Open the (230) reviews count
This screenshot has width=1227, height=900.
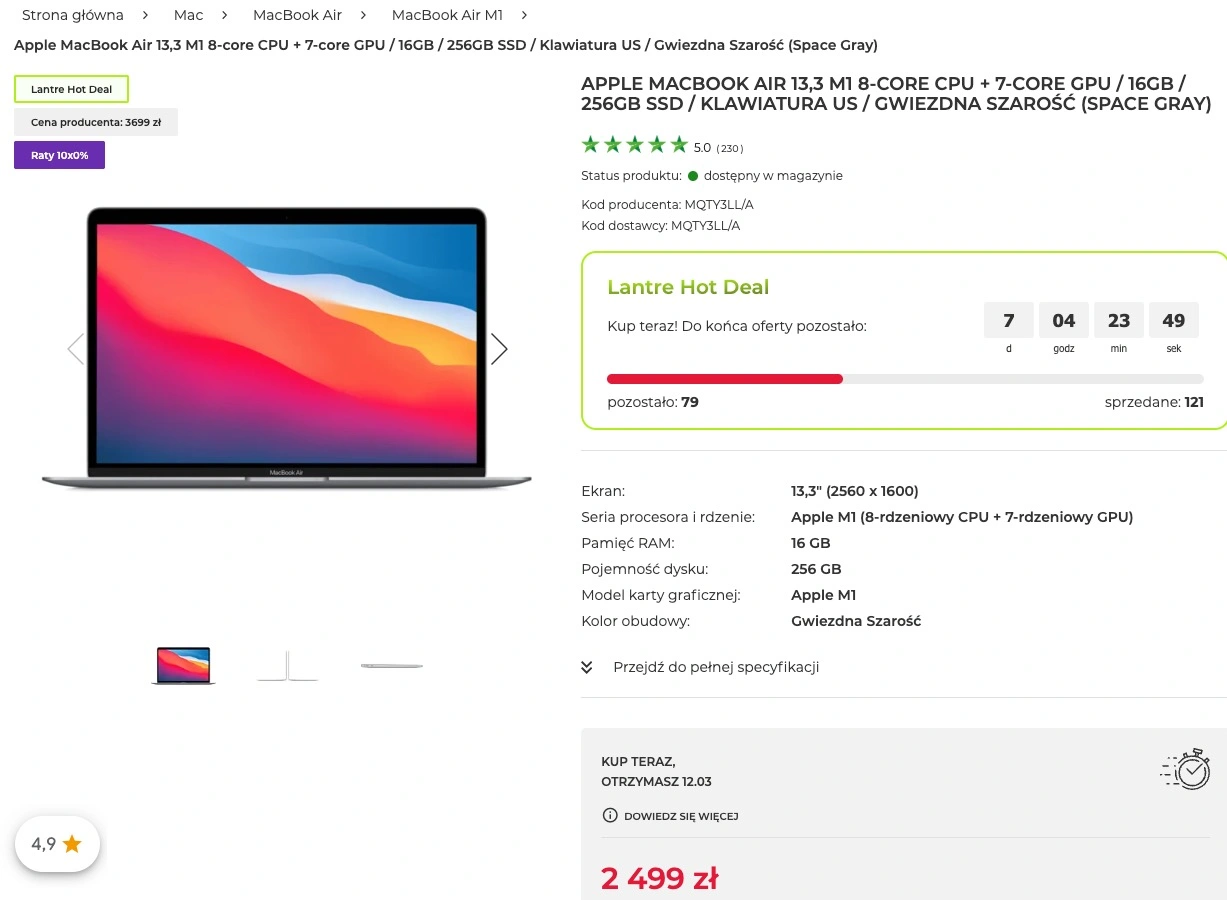[x=730, y=149]
